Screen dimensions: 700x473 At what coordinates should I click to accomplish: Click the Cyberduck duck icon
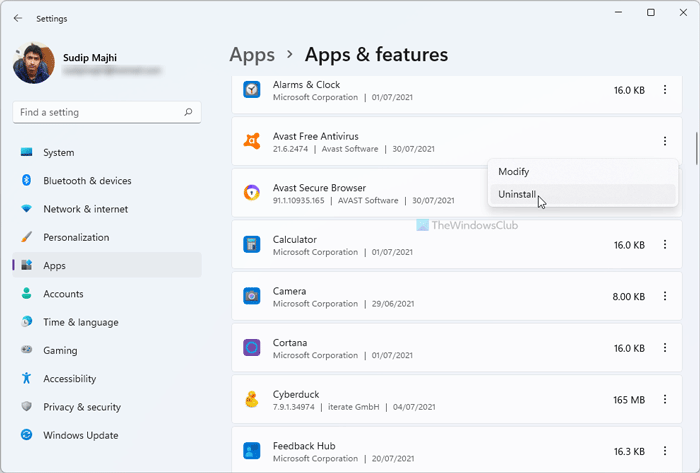click(252, 400)
